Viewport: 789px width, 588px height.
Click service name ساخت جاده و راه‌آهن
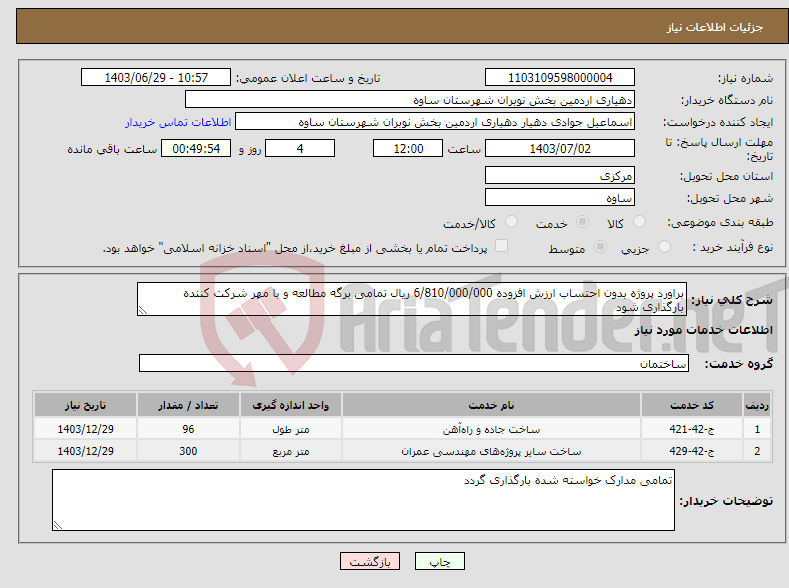[x=491, y=430]
